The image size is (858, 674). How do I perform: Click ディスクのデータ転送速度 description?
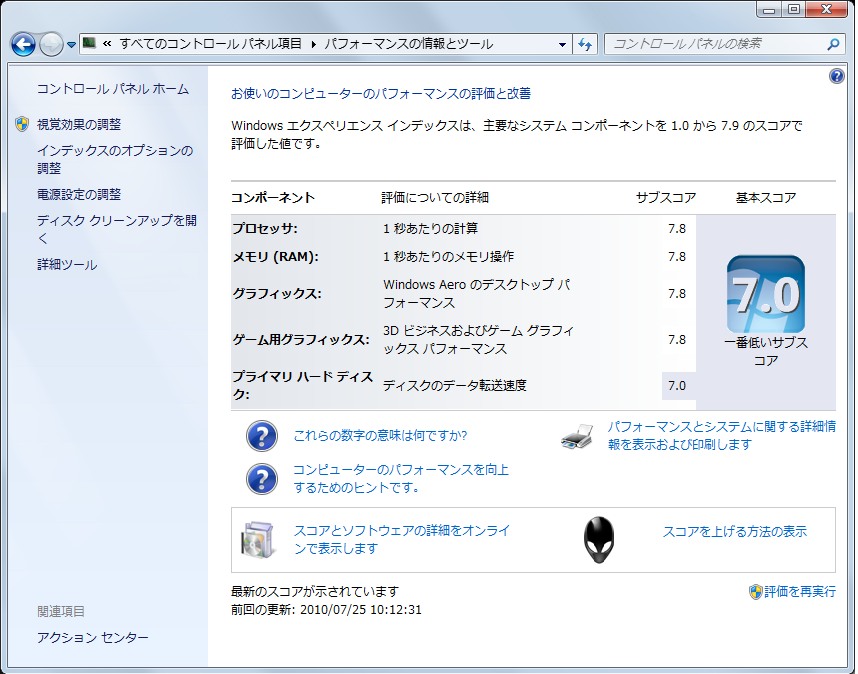click(x=454, y=386)
